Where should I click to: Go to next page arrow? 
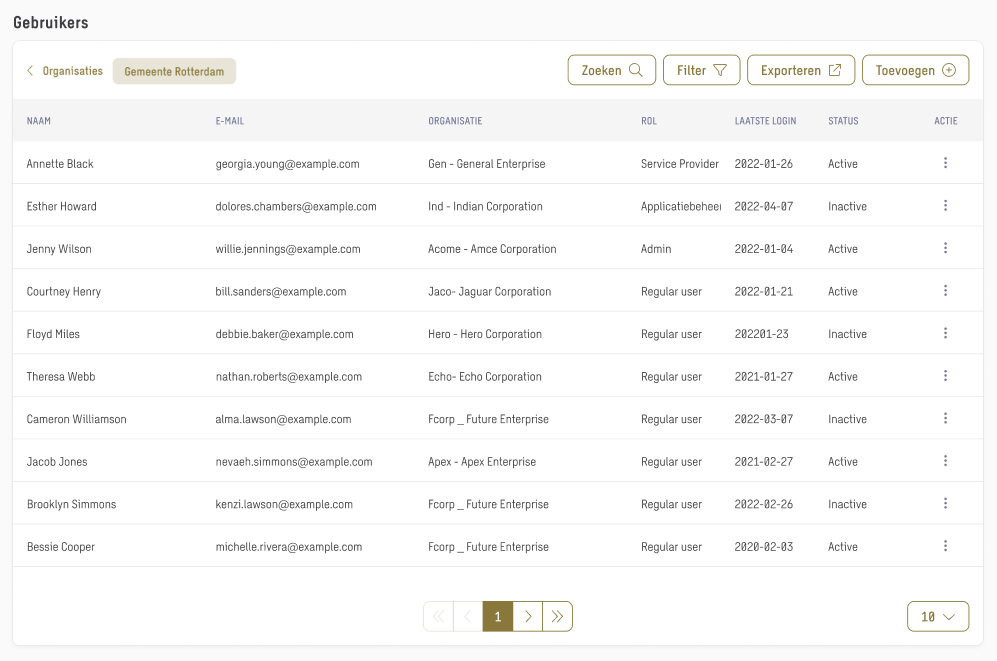tap(528, 617)
